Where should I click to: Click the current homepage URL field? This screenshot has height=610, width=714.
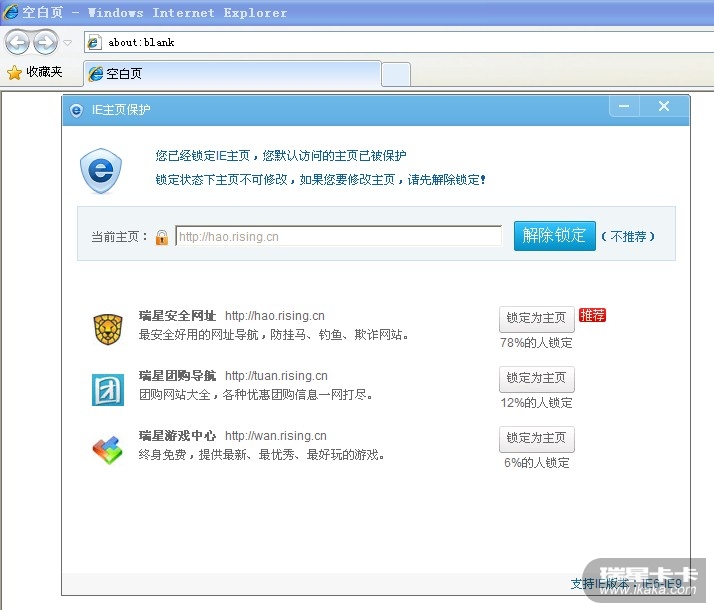pyautogui.click(x=338, y=236)
